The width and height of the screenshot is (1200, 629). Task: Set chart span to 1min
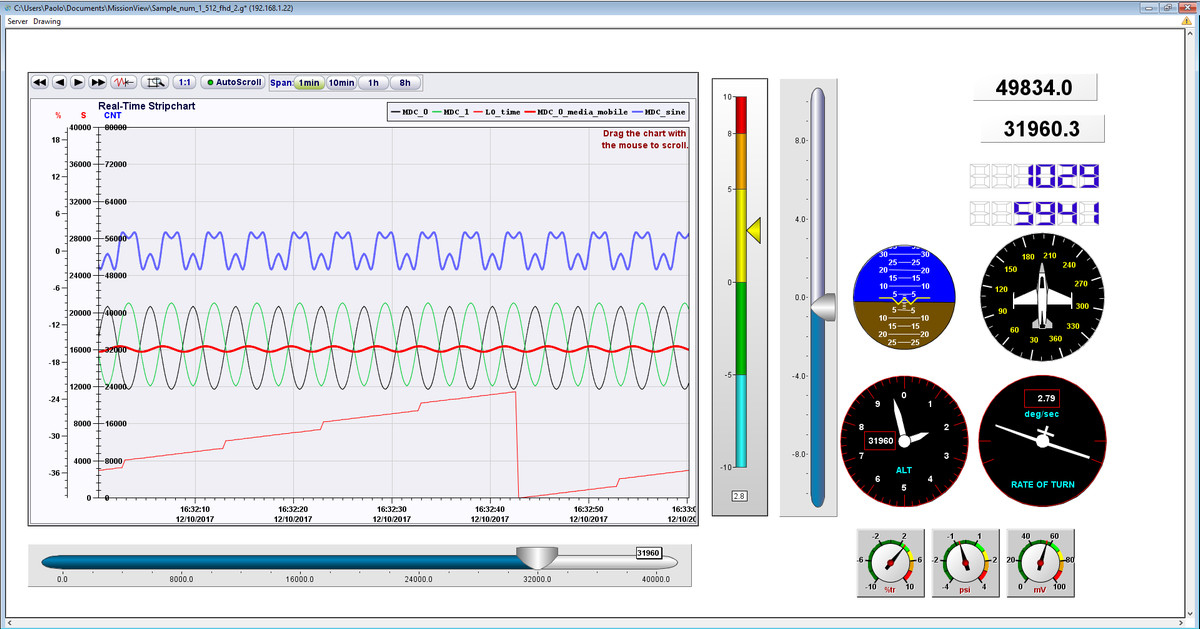coord(309,83)
